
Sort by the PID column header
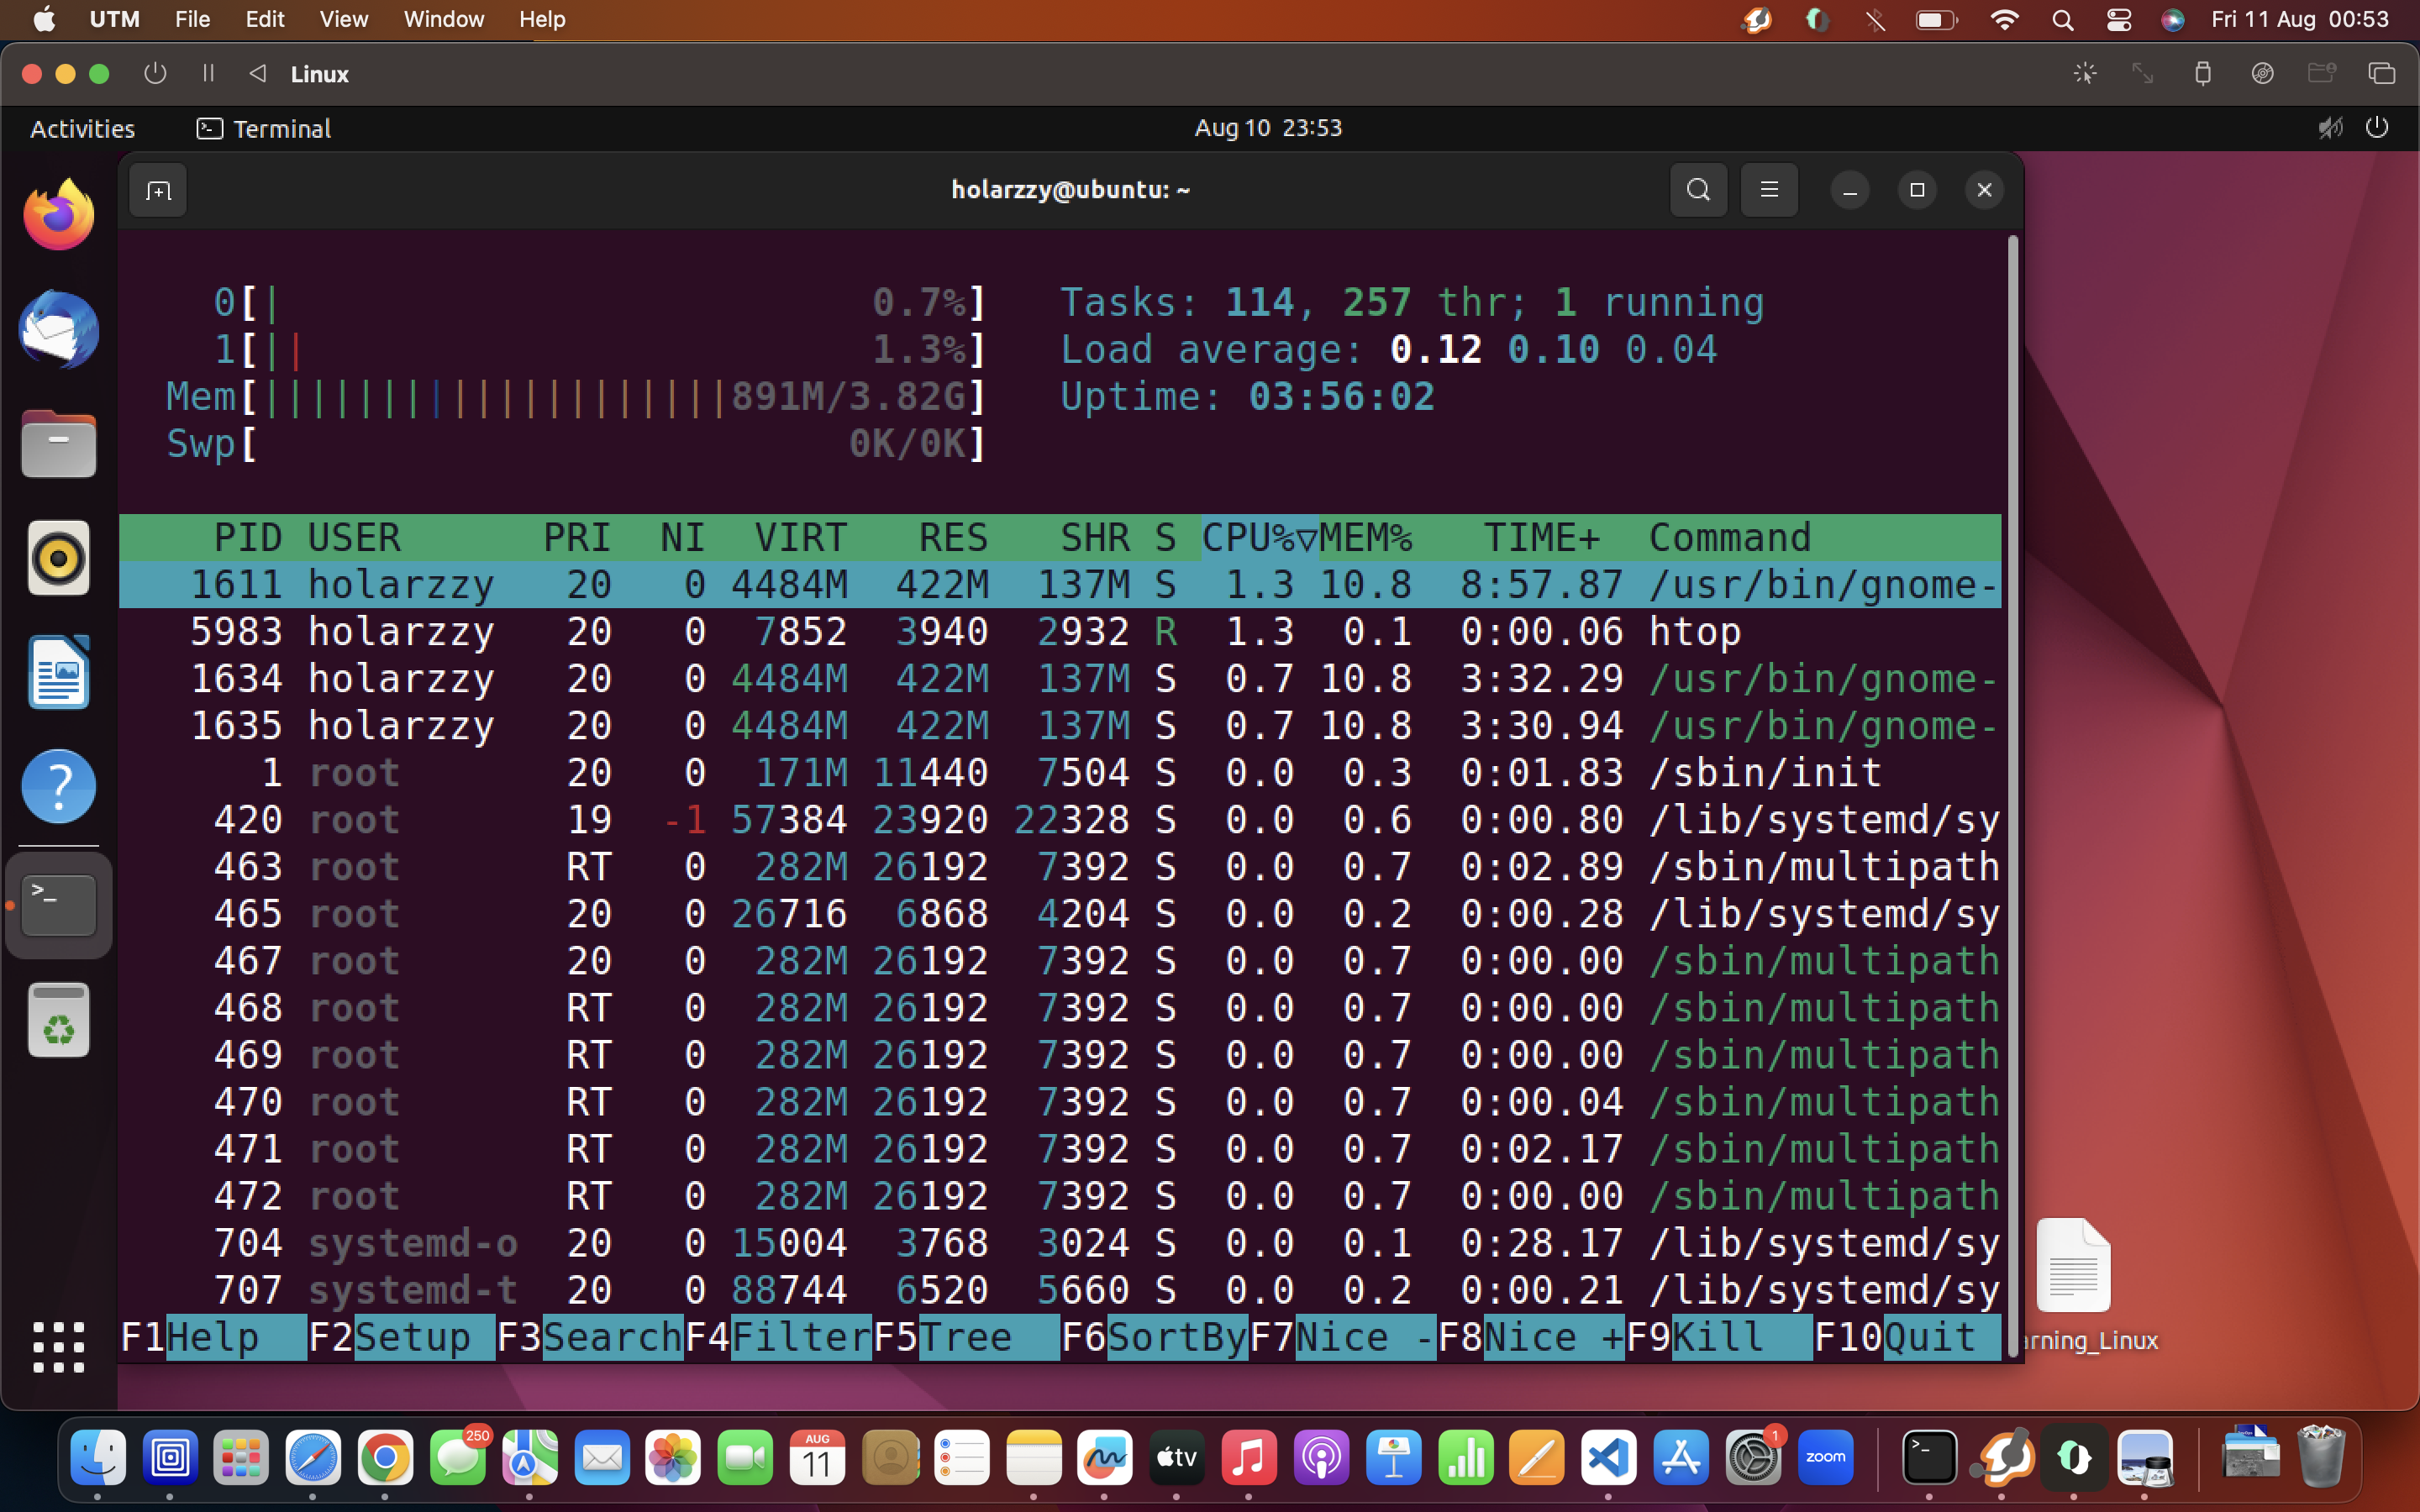pyautogui.click(x=248, y=538)
